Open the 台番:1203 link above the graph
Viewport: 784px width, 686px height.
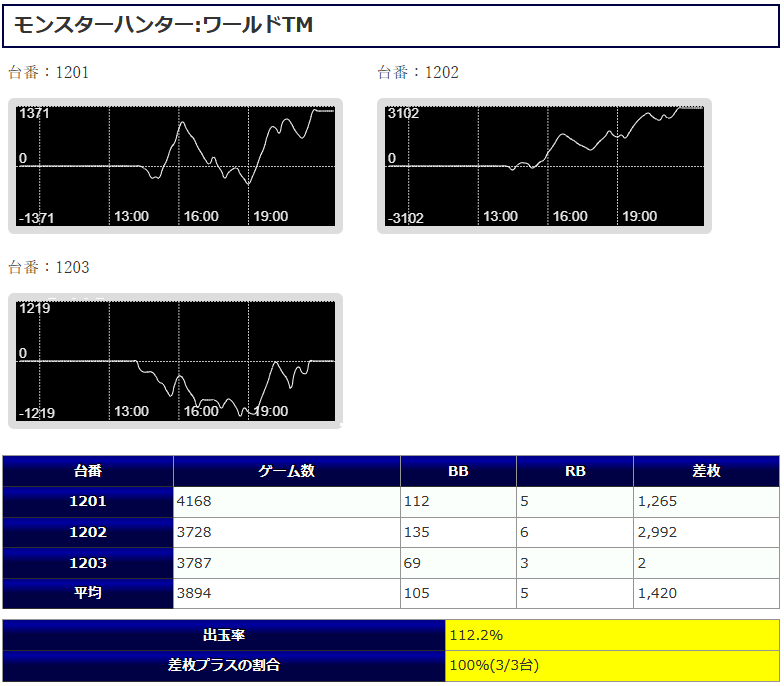click(49, 267)
